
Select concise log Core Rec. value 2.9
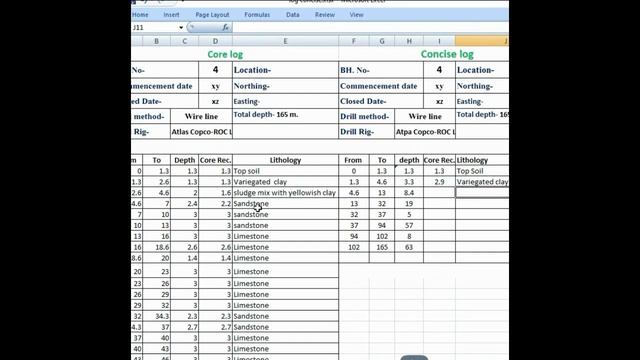(x=439, y=182)
